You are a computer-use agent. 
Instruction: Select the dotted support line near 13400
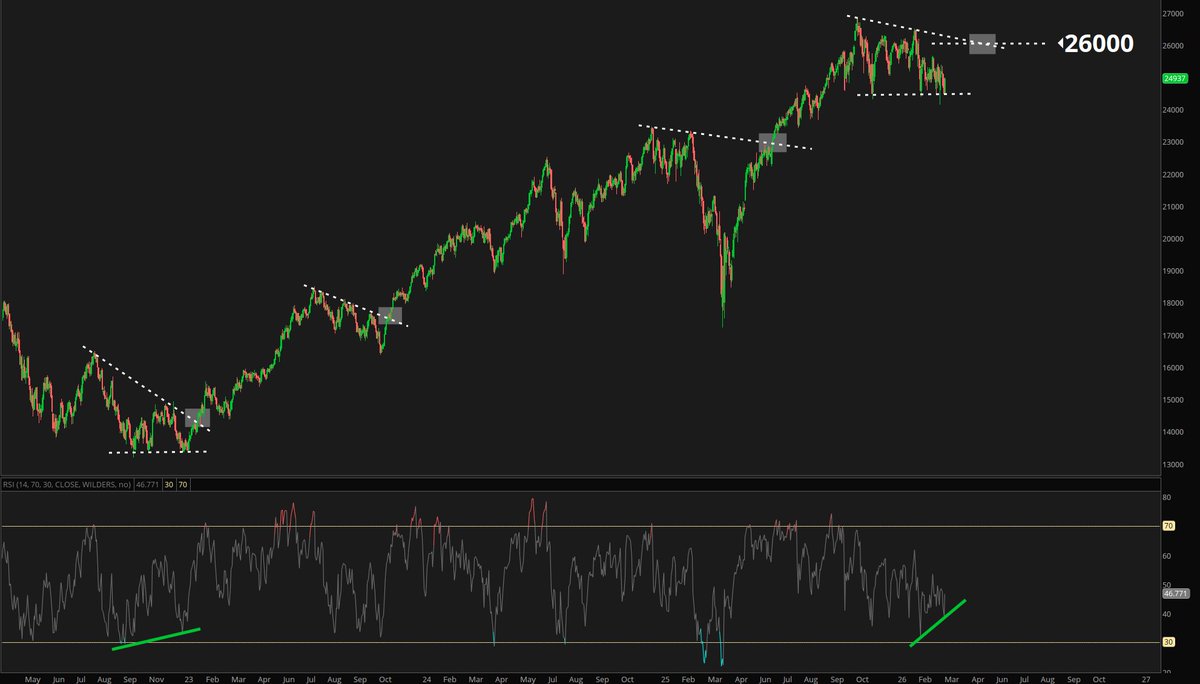click(157, 452)
